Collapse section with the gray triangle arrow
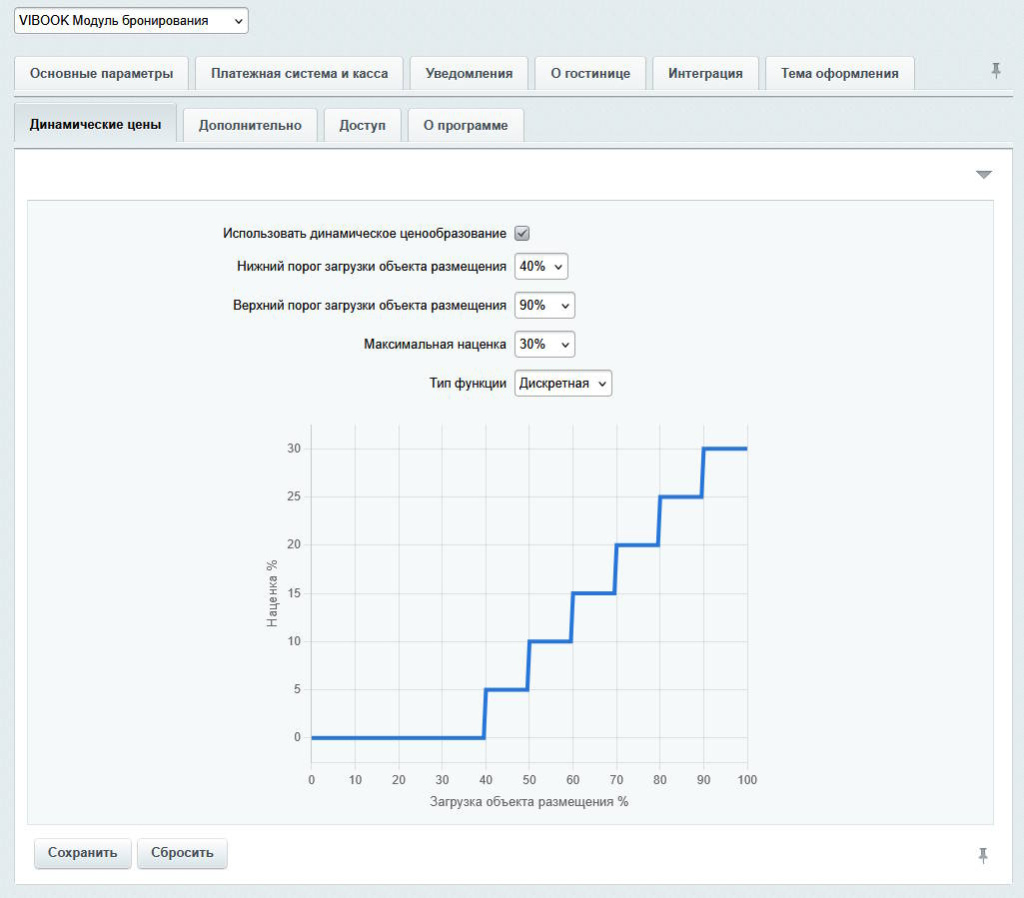Viewport: 1024px width, 898px height. click(x=984, y=174)
